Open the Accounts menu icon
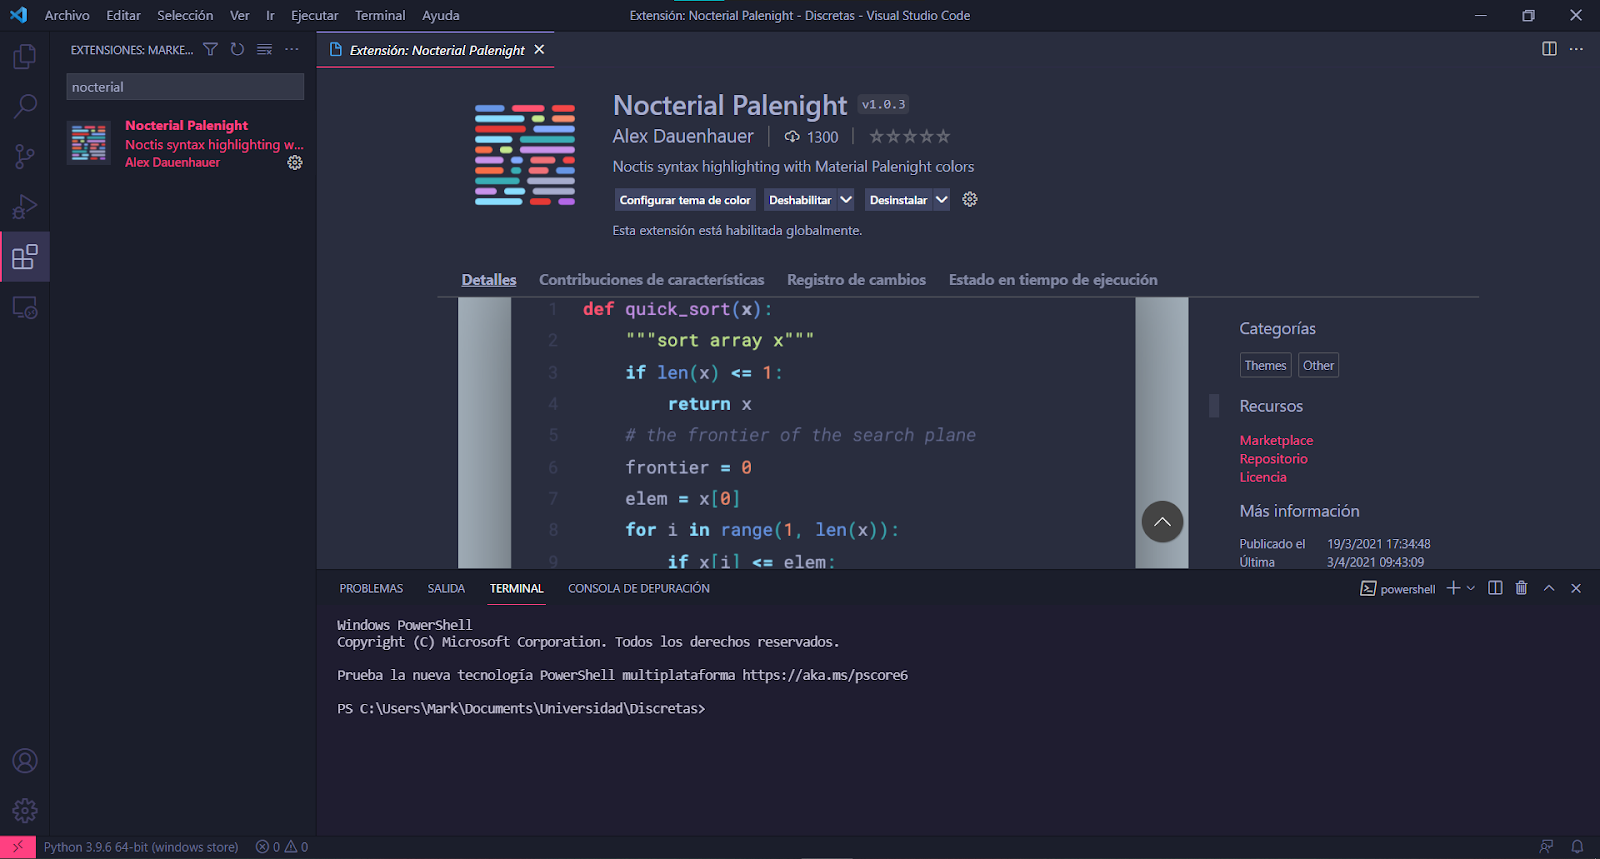The height and width of the screenshot is (859, 1600). pyautogui.click(x=25, y=761)
